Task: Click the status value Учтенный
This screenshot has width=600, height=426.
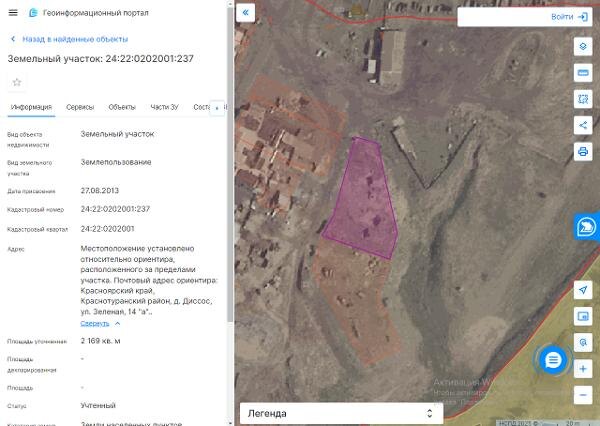Action: (98, 405)
